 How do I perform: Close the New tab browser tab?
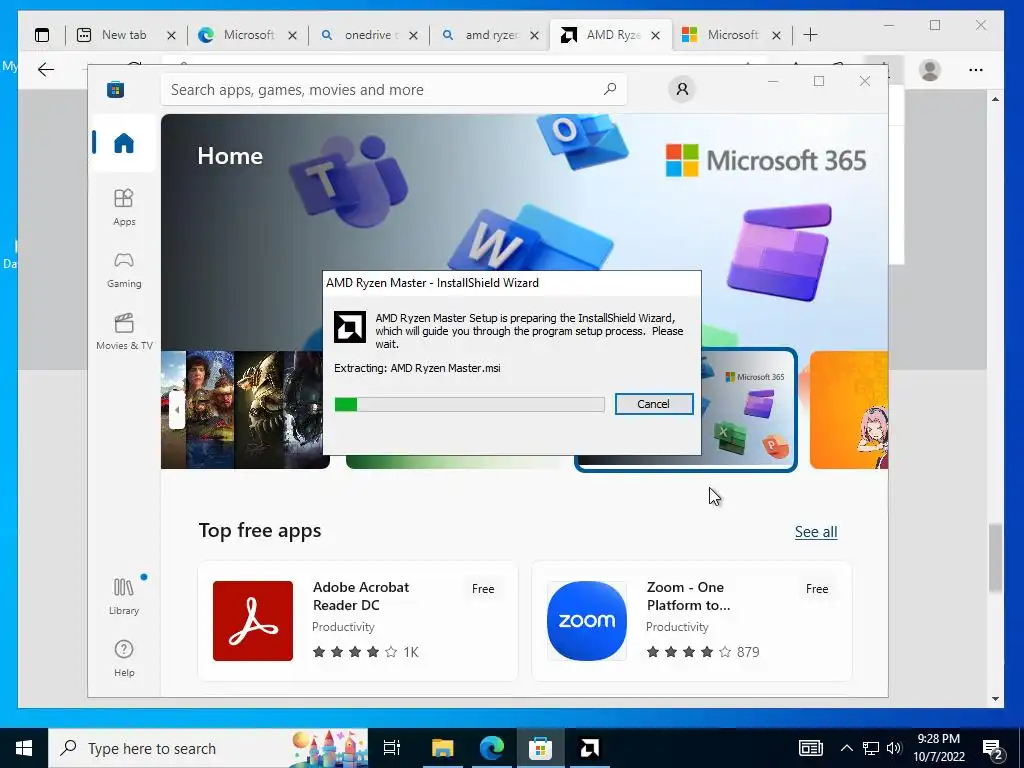pyautogui.click(x=171, y=35)
